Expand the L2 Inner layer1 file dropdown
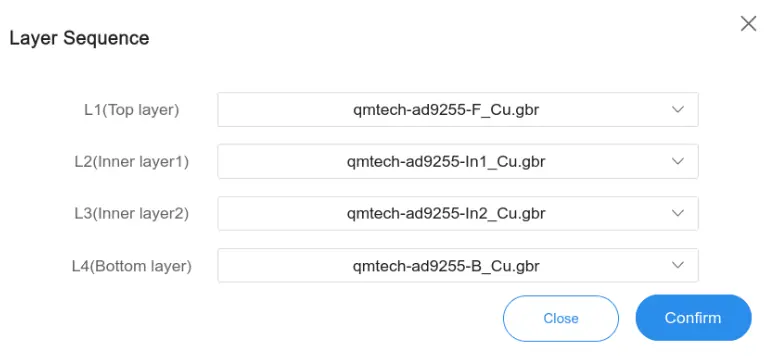The height and width of the screenshot is (364, 768). pyautogui.click(x=458, y=161)
